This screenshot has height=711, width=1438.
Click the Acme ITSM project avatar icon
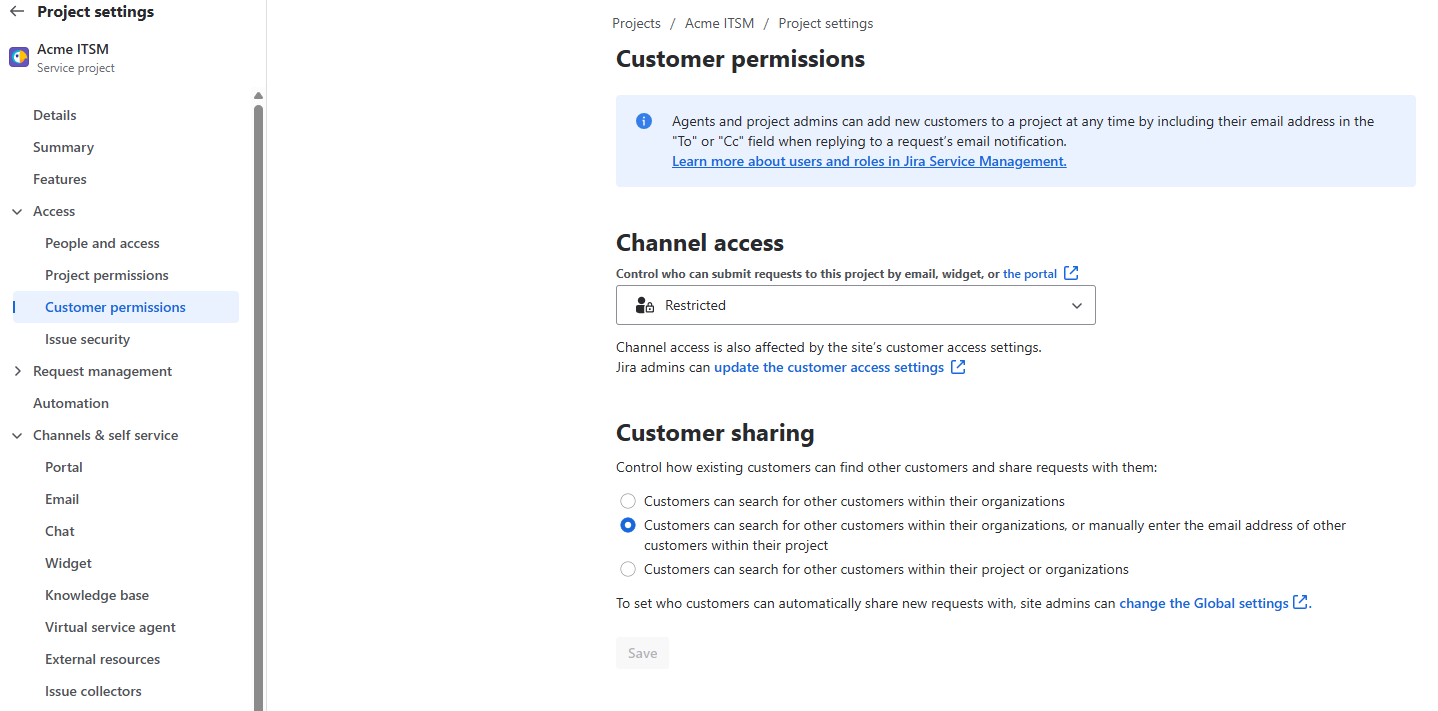tap(18, 57)
